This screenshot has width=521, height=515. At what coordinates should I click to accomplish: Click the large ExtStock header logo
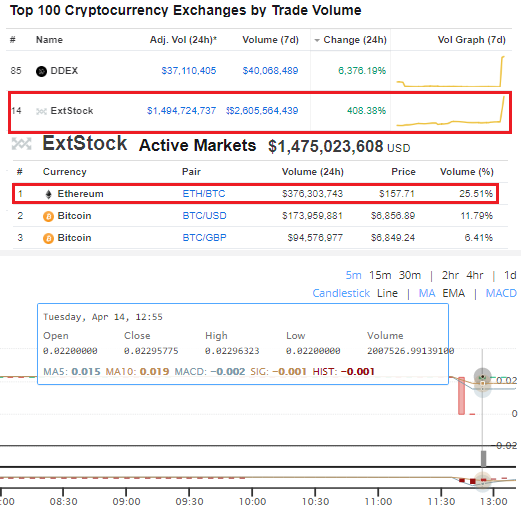click(x=22, y=144)
